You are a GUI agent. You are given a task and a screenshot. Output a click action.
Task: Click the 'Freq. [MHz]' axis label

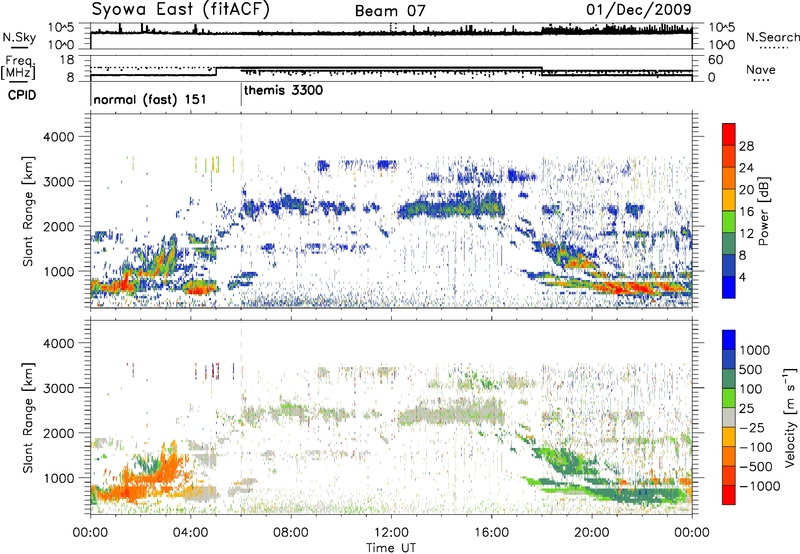point(19,69)
